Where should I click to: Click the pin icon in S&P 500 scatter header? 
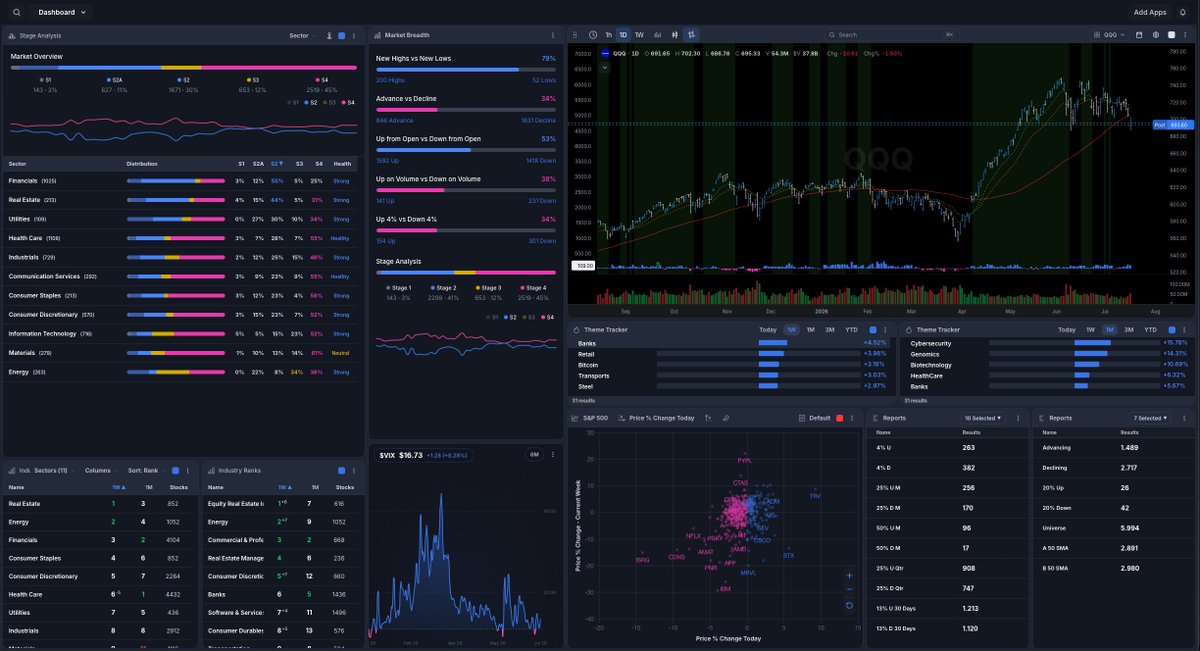726,418
